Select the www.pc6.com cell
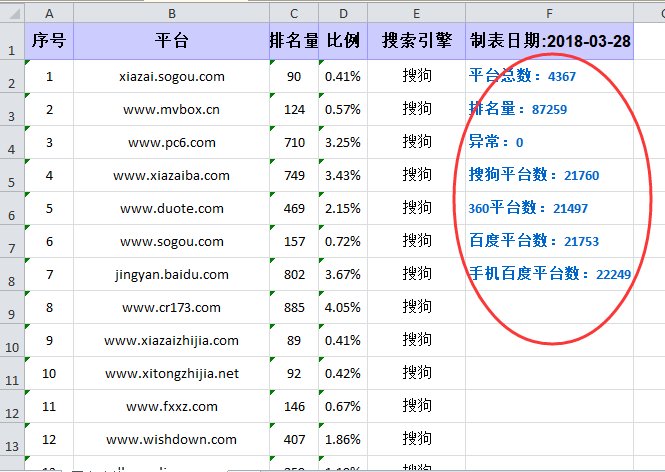 coord(171,142)
